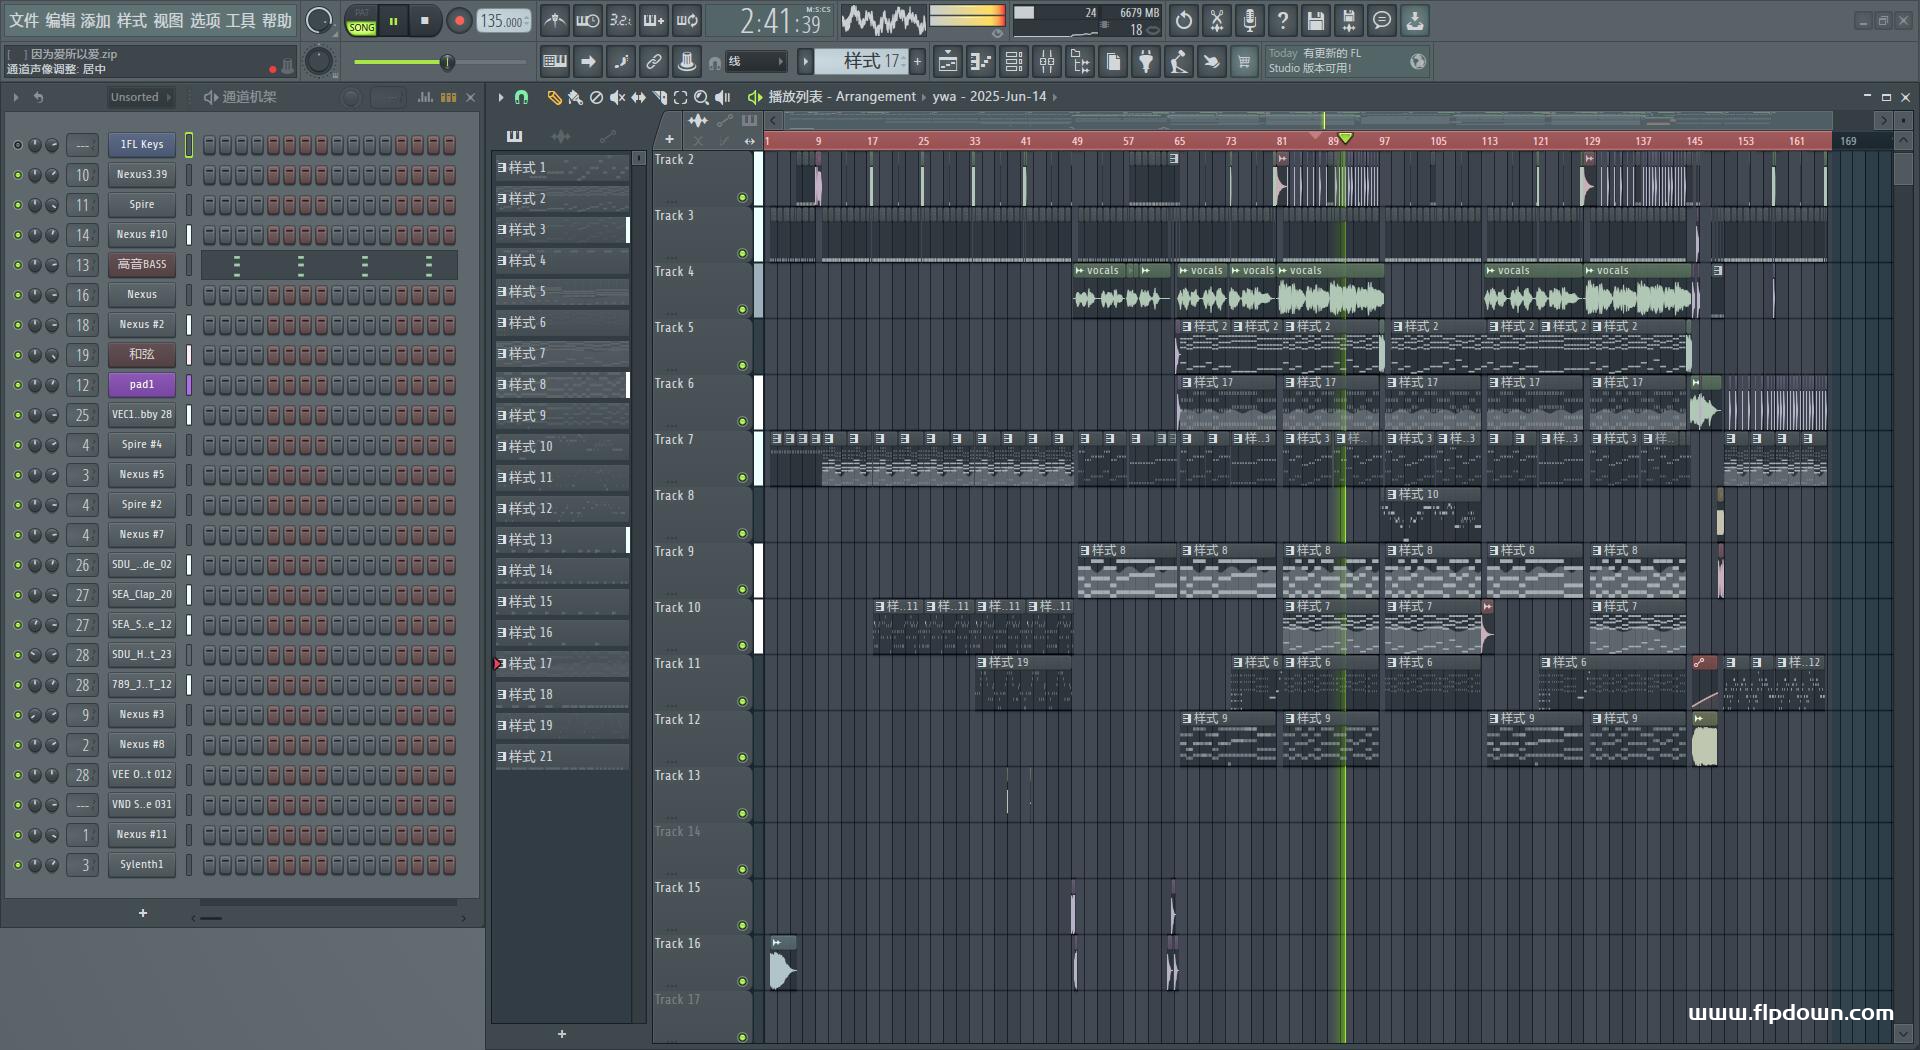
Task: Select the Draw pencil tool in playlist
Action: [554, 97]
